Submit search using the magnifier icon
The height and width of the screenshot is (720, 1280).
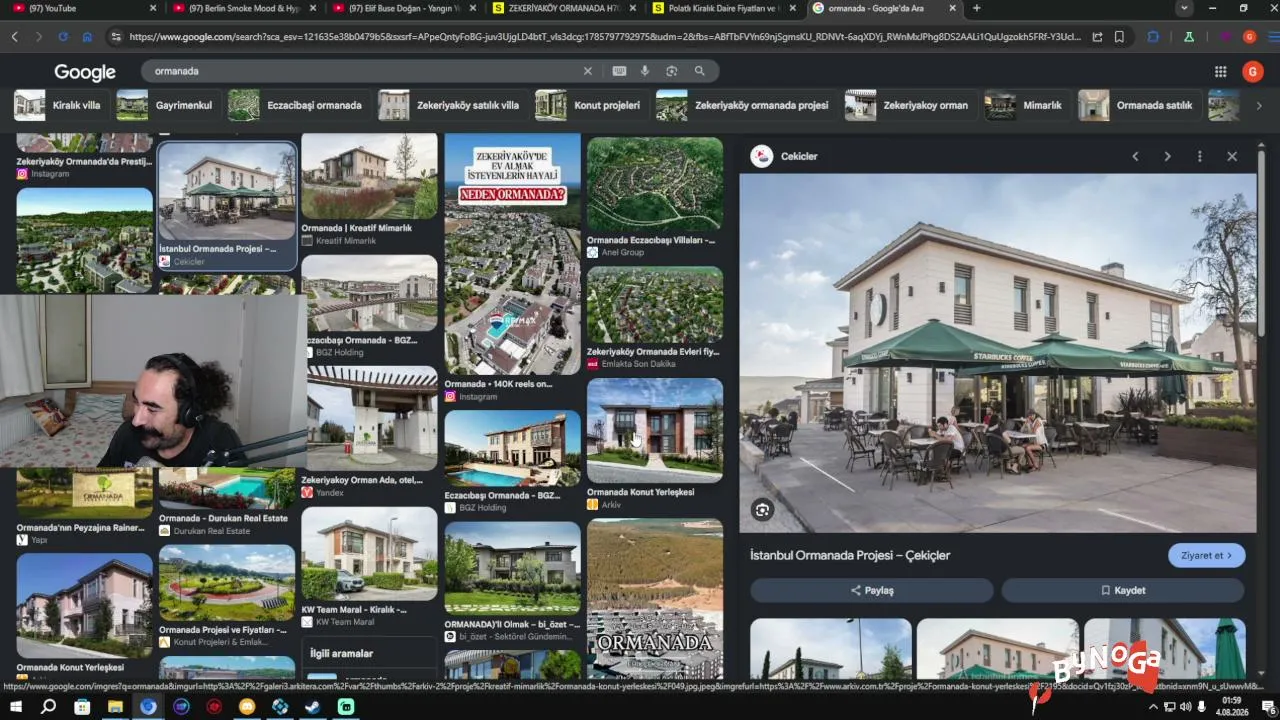click(x=700, y=71)
